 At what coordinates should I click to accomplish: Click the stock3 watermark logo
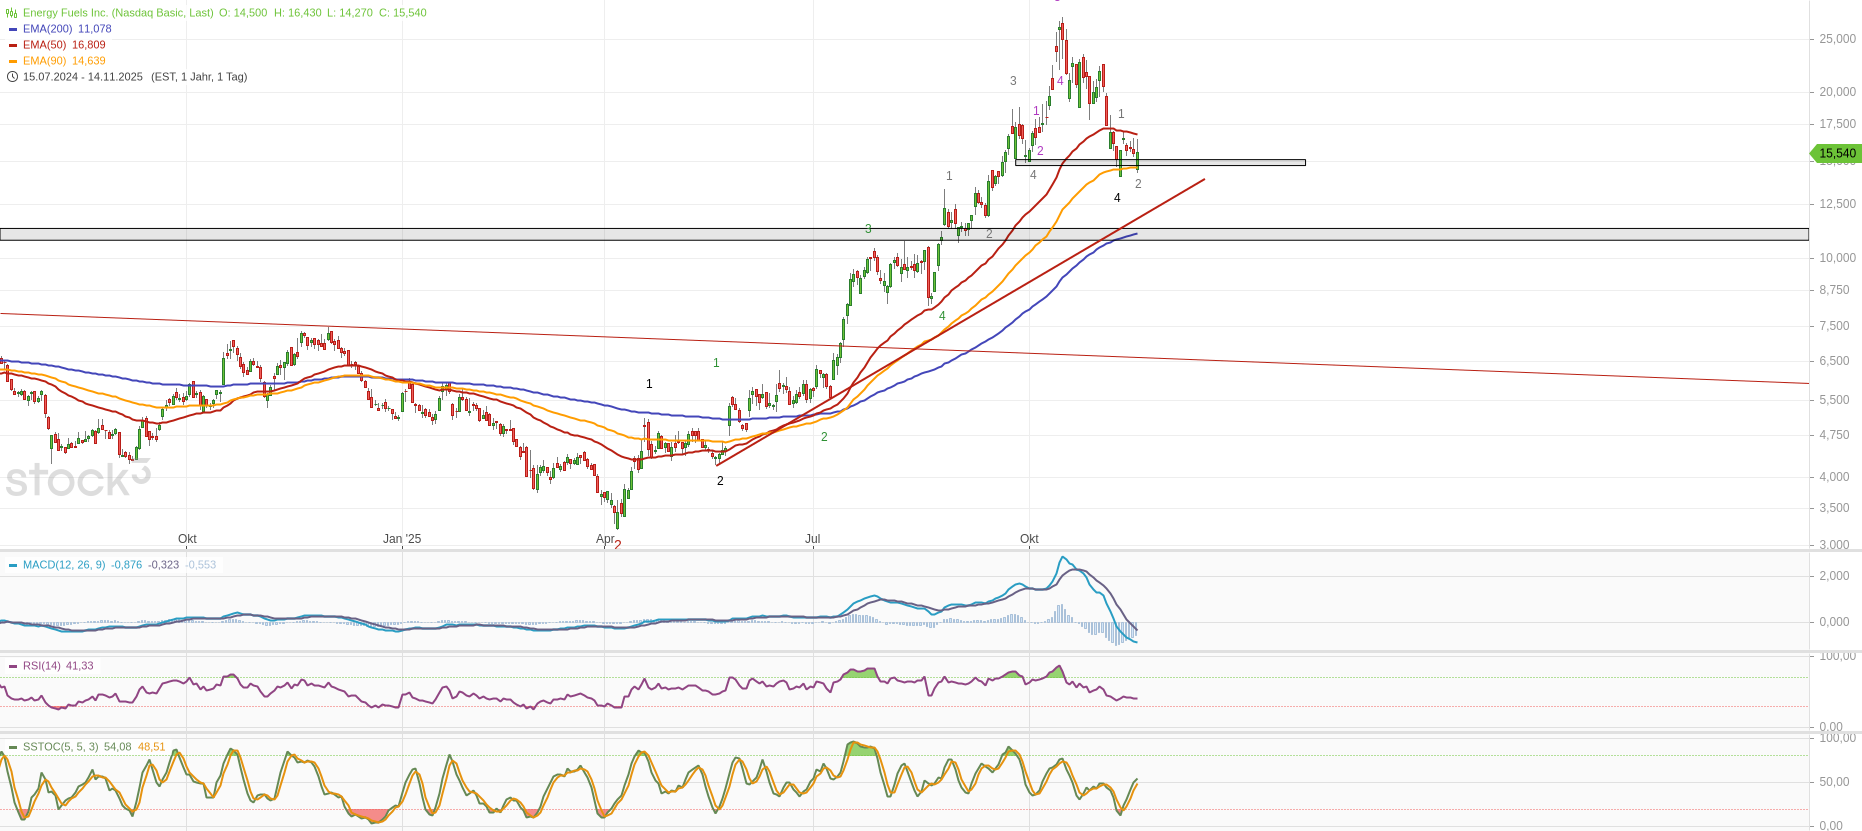pos(76,479)
